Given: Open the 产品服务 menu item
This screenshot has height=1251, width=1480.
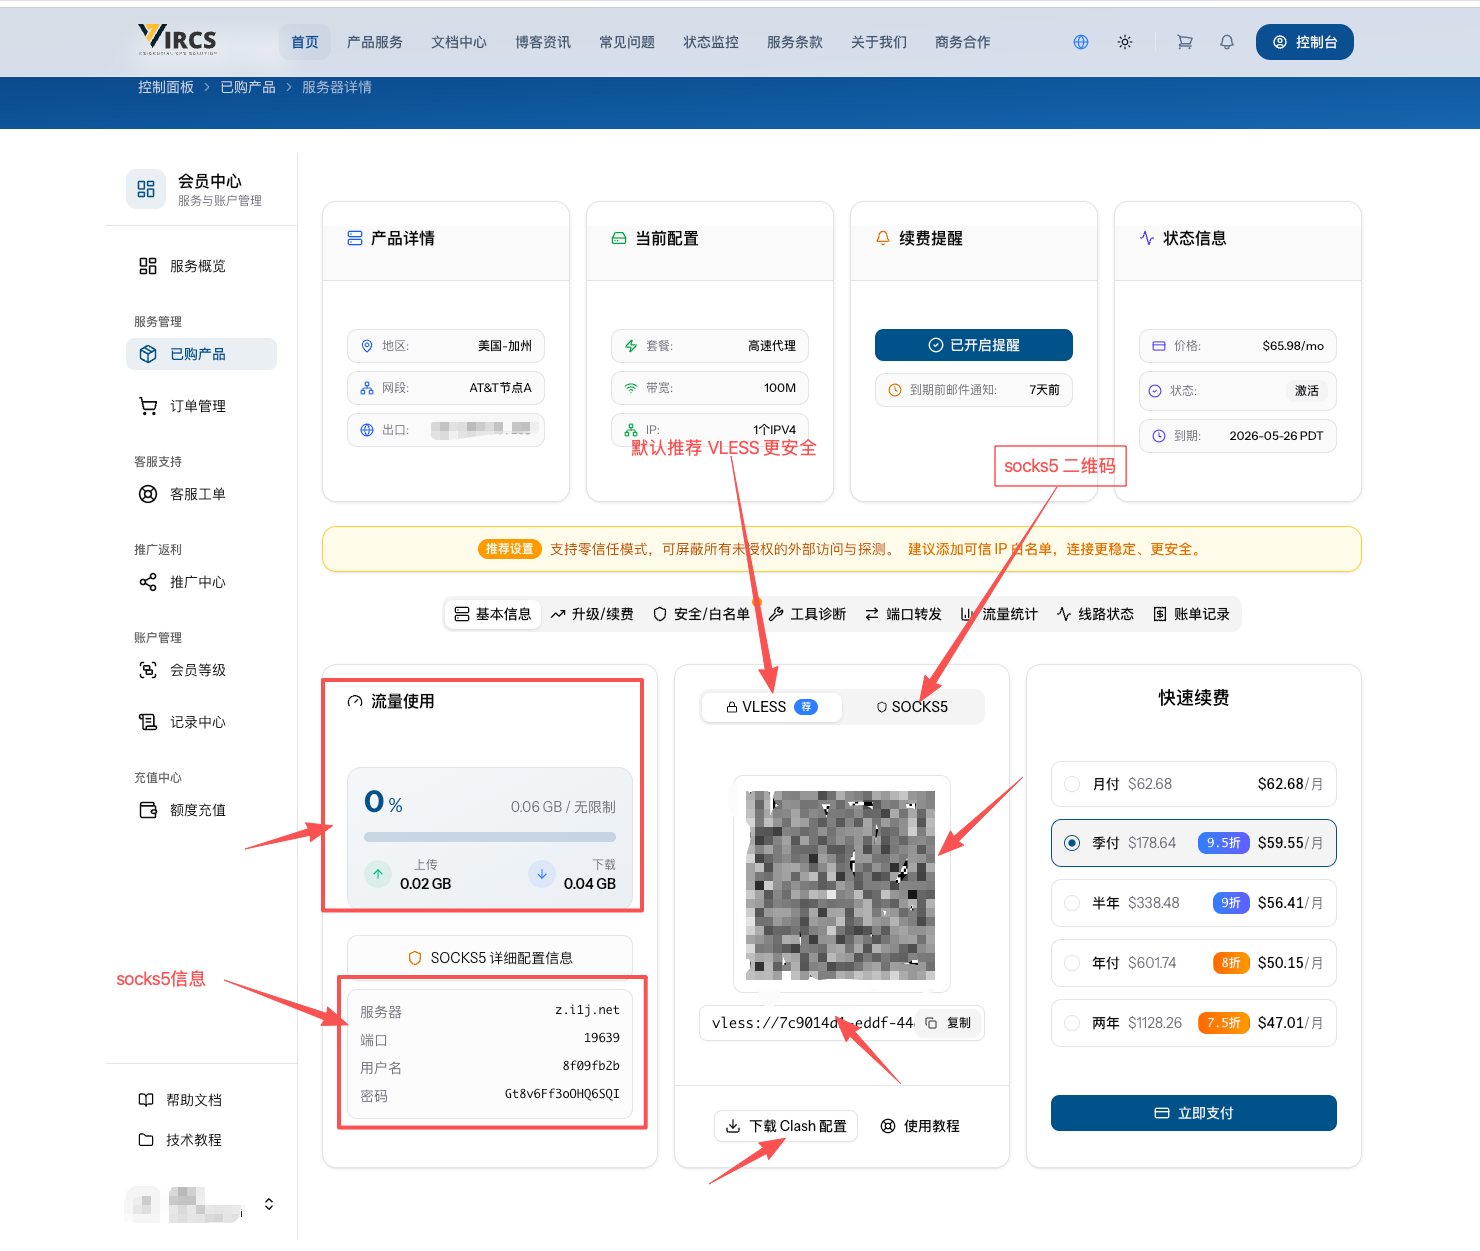Looking at the screenshot, I should click(375, 42).
